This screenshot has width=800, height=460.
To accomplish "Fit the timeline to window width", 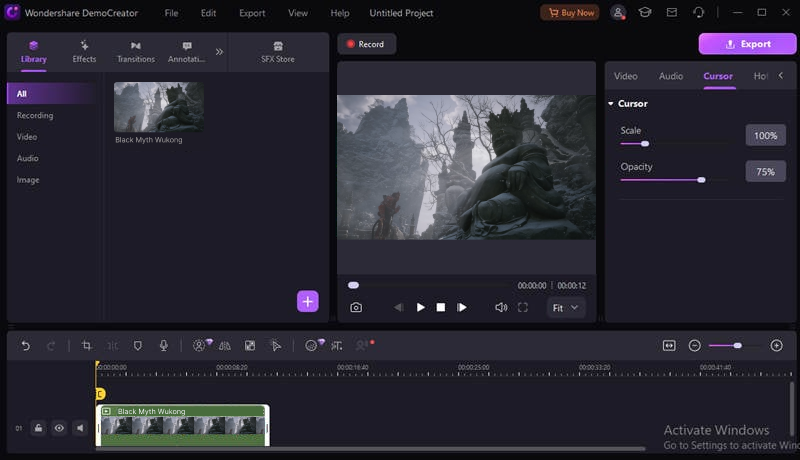I will tap(669, 346).
